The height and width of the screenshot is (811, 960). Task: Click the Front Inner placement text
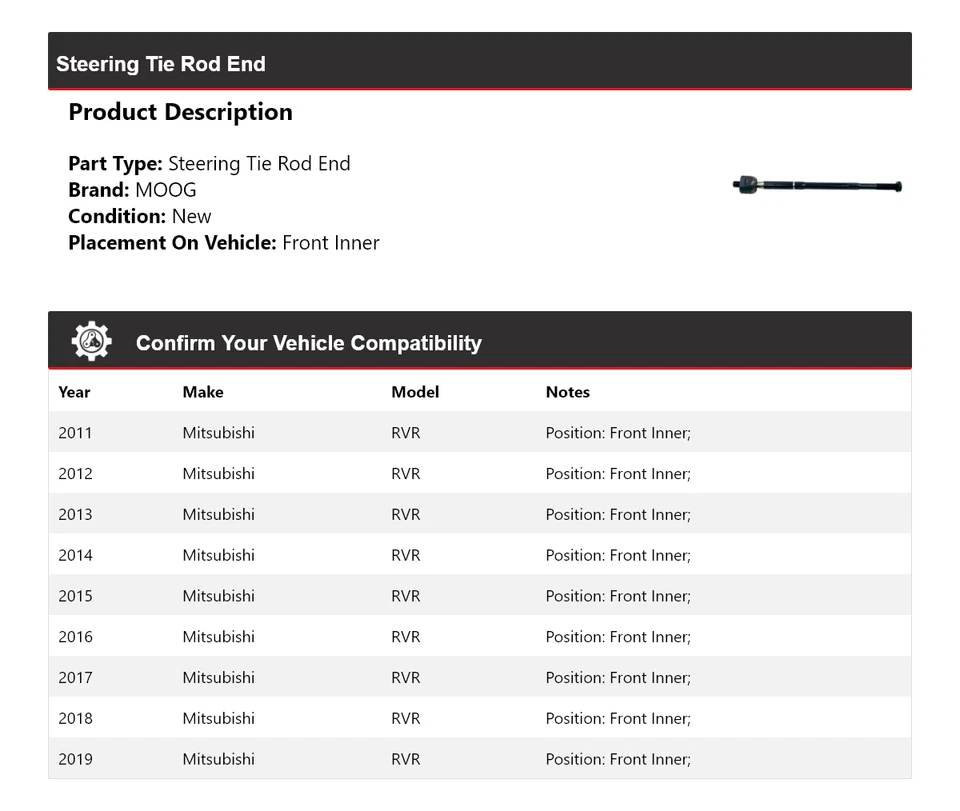tap(331, 243)
